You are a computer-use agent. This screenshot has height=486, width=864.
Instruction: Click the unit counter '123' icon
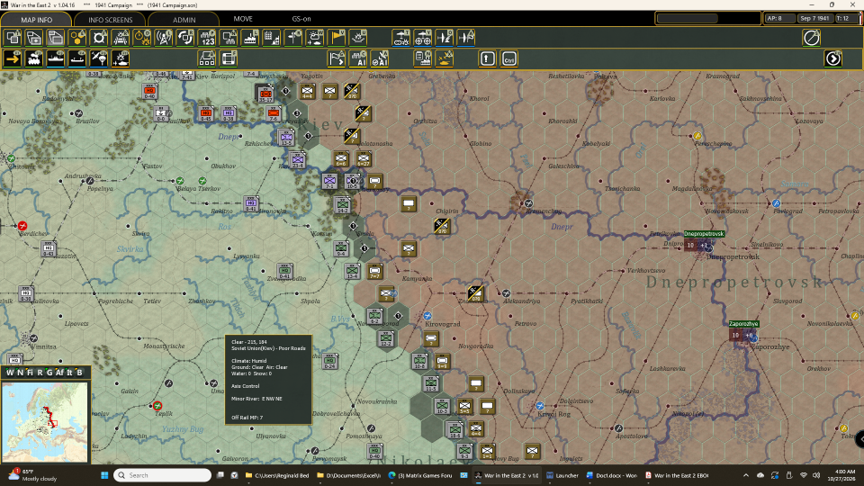click(x=207, y=38)
